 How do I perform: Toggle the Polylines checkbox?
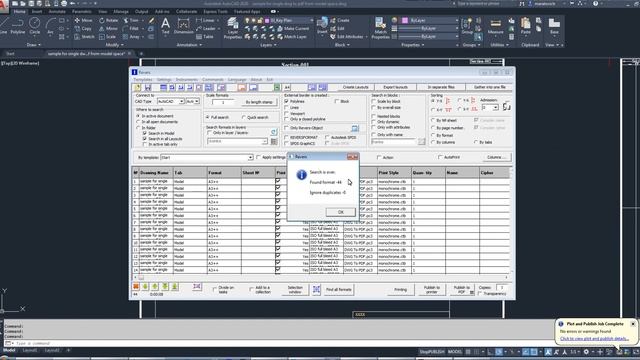[x=287, y=101]
